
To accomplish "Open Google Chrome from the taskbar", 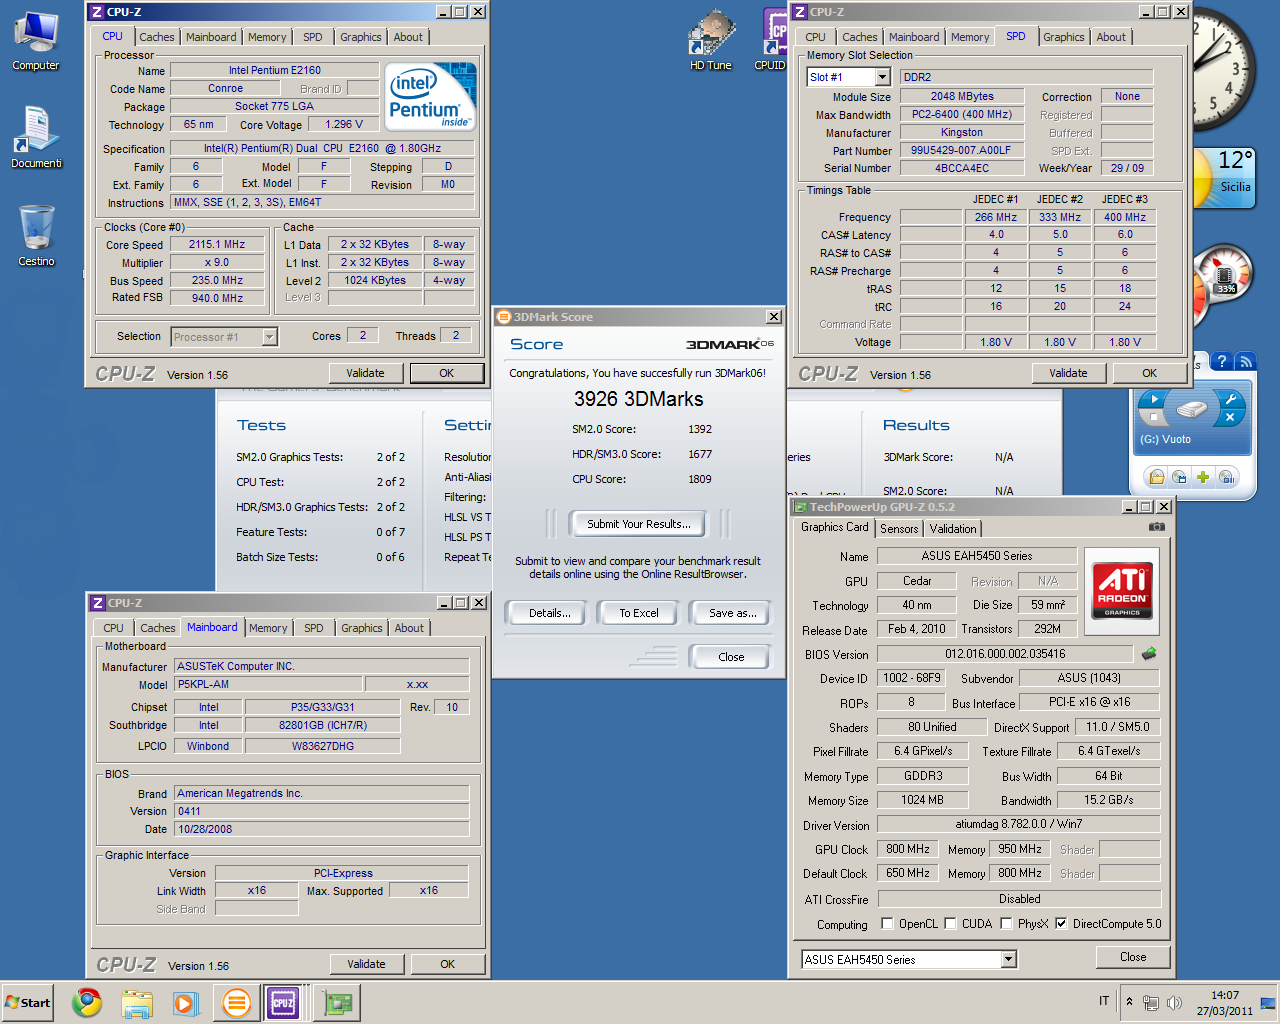I will click(87, 1002).
